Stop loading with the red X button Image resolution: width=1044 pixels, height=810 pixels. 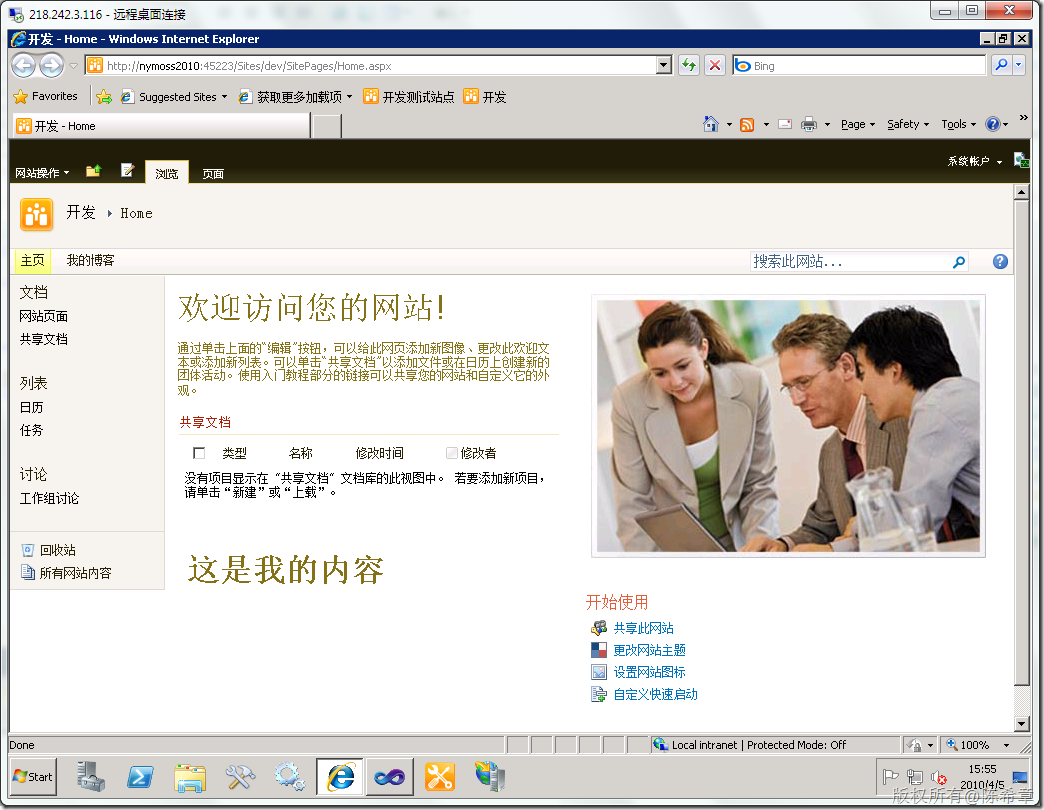[x=715, y=65]
